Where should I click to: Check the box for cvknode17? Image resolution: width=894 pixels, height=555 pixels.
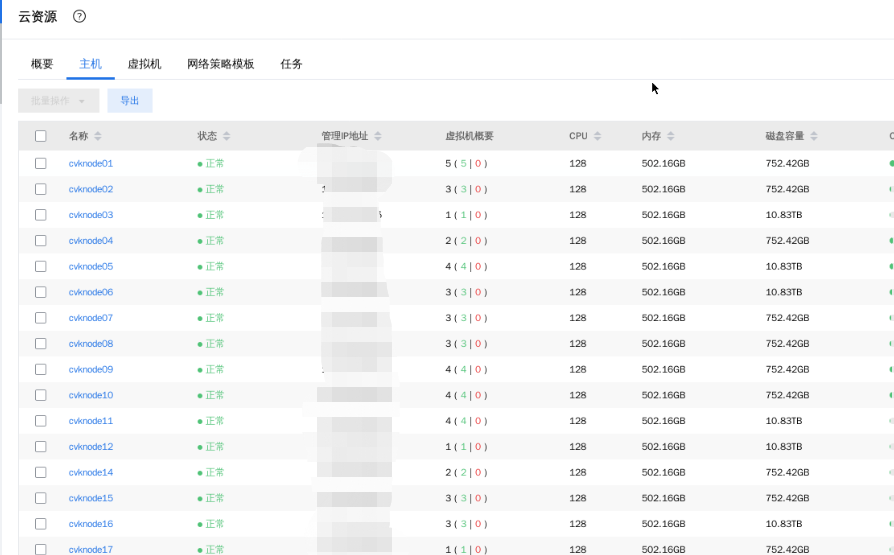(x=40, y=549)
